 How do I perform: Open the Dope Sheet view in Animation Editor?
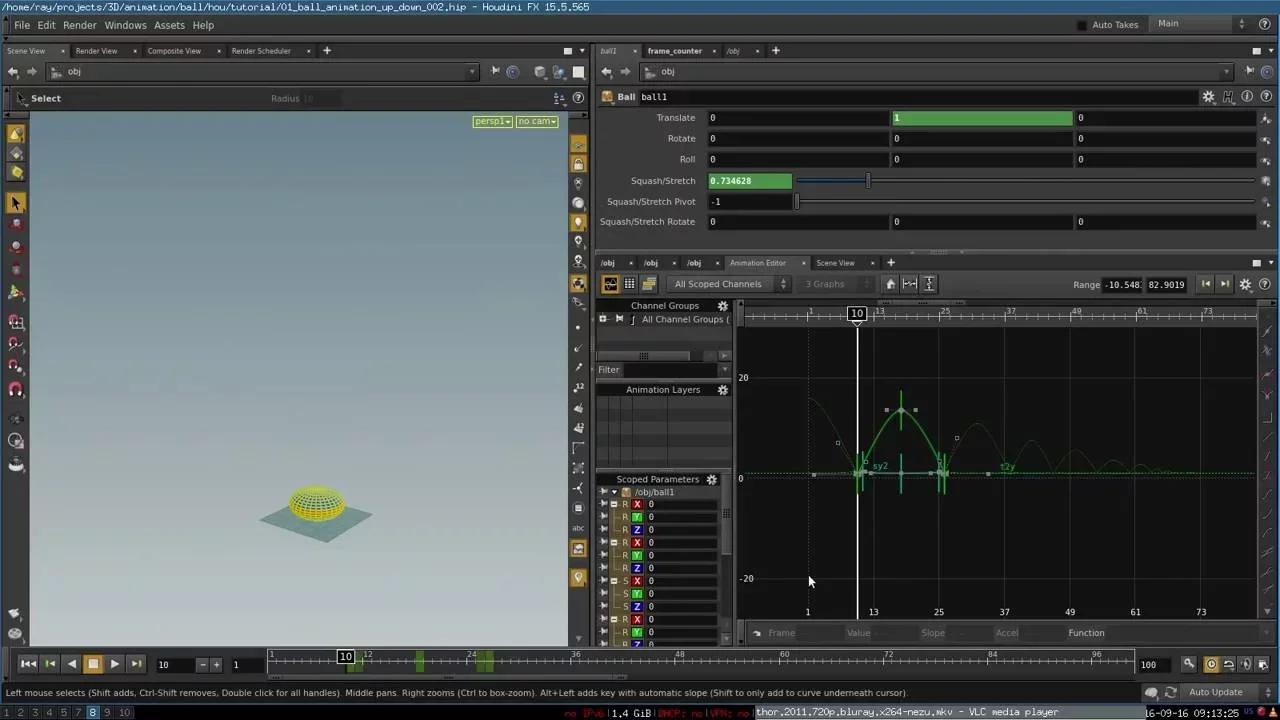pyautogui.click(x=648, y=284)
